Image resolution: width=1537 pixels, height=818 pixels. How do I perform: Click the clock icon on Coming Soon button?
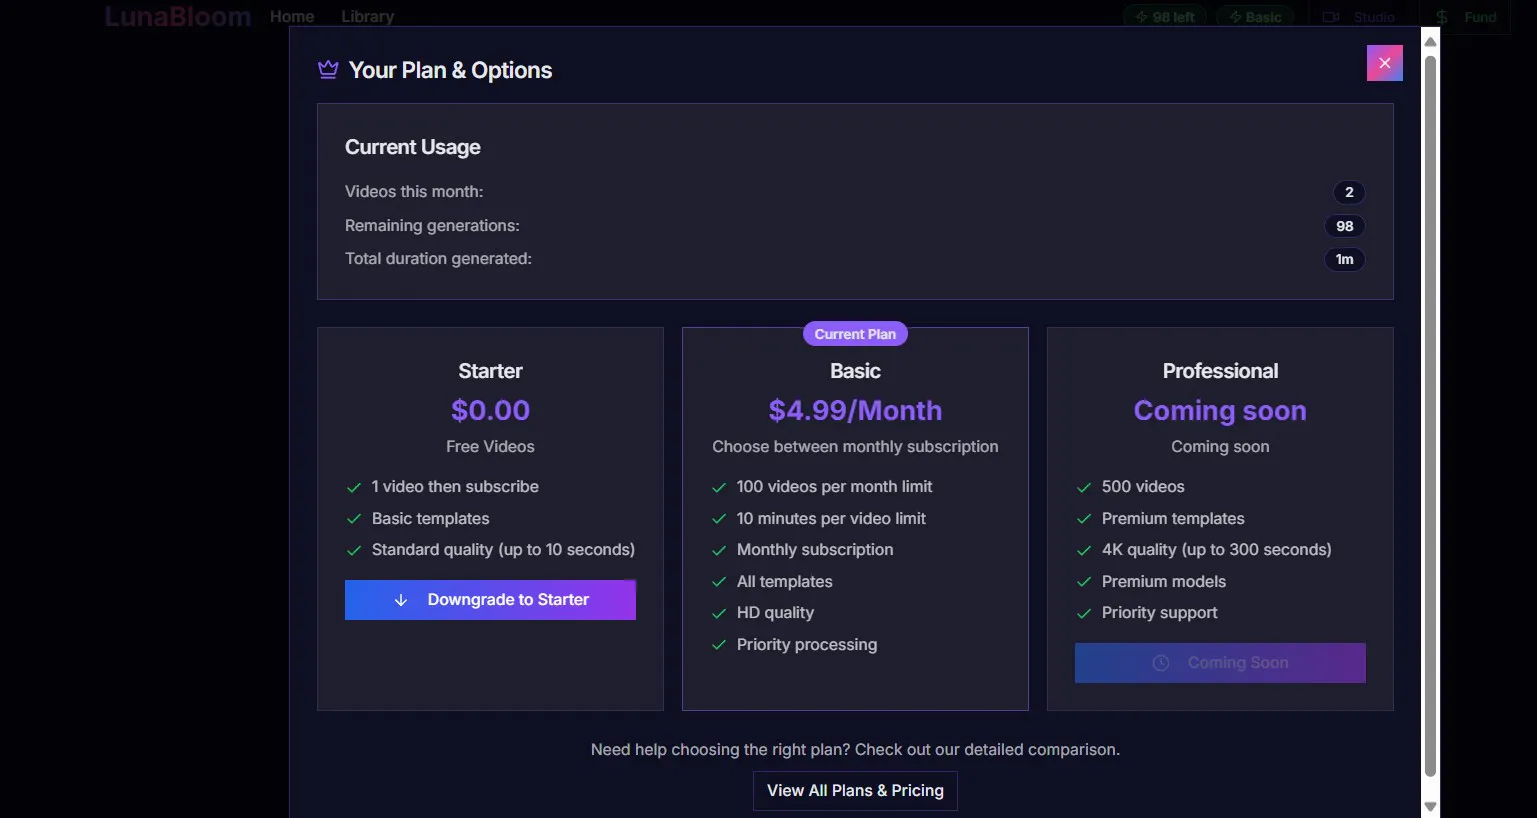1161,663
